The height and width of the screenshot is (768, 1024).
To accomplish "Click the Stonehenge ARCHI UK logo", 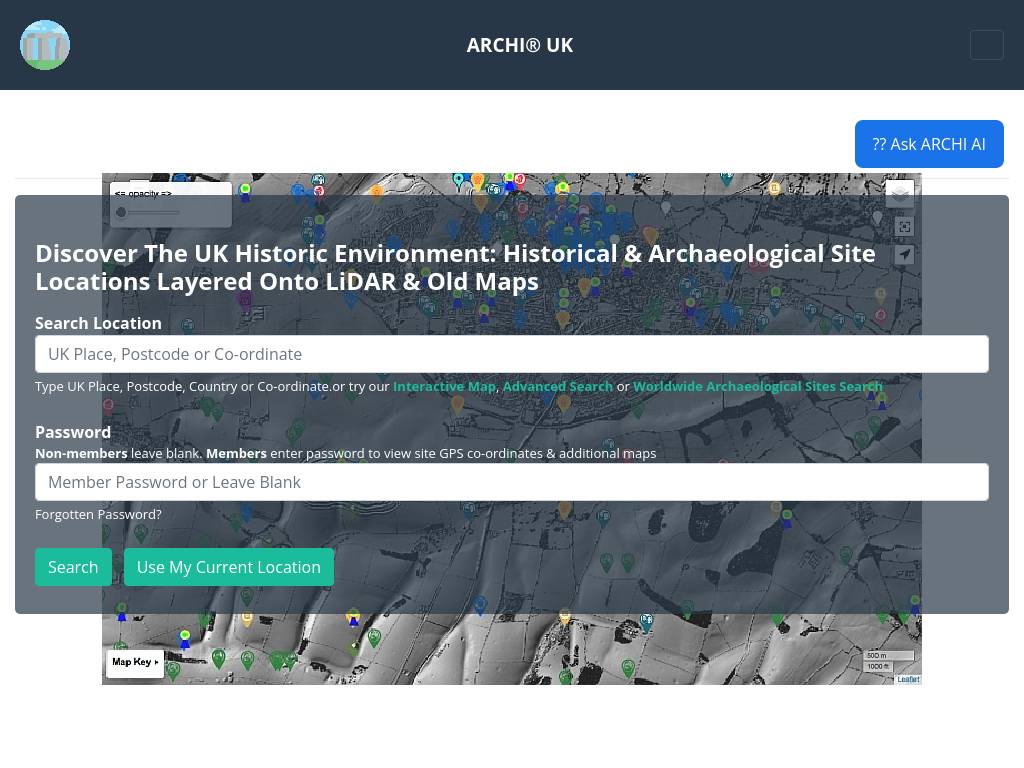I will pyautogui.click(x=45, y=45).
